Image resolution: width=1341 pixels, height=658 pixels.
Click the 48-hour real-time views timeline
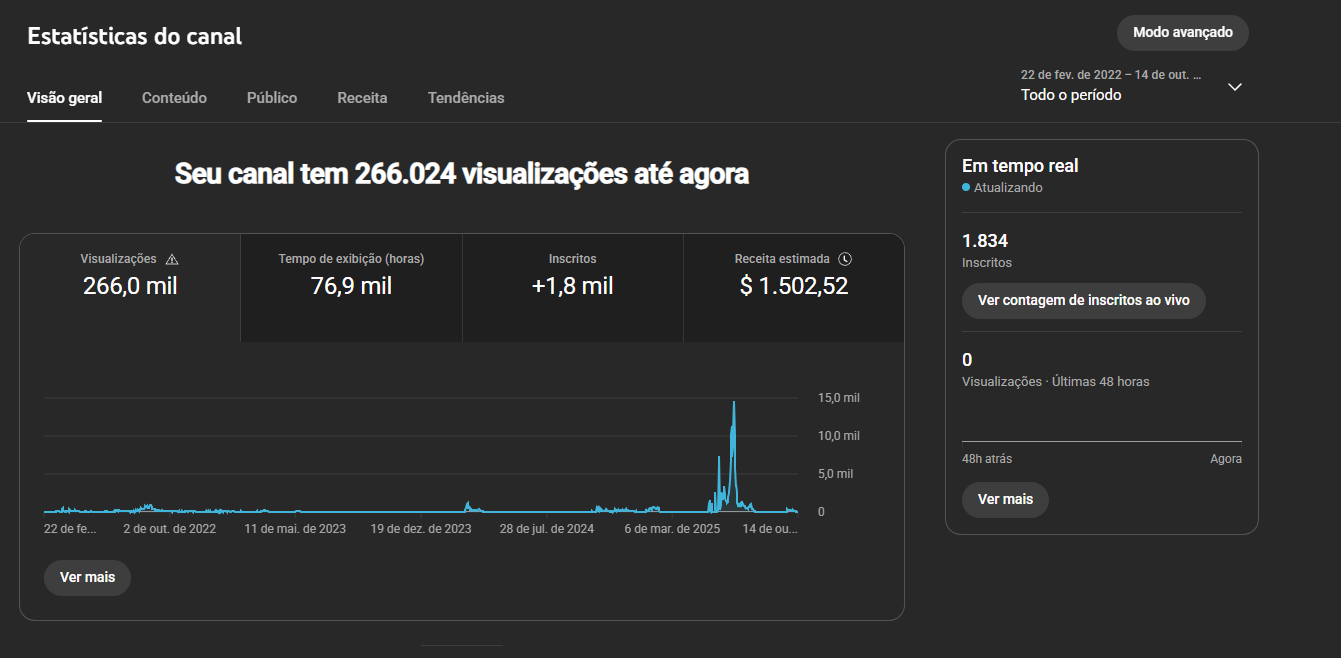pyautogui.click(x=1101, y=440)
